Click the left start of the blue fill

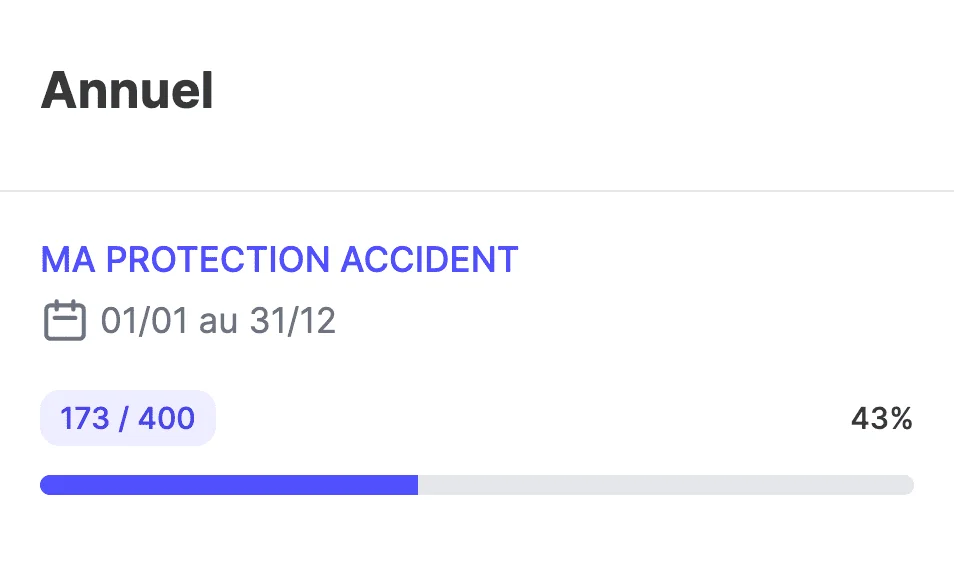coord(46,485)
